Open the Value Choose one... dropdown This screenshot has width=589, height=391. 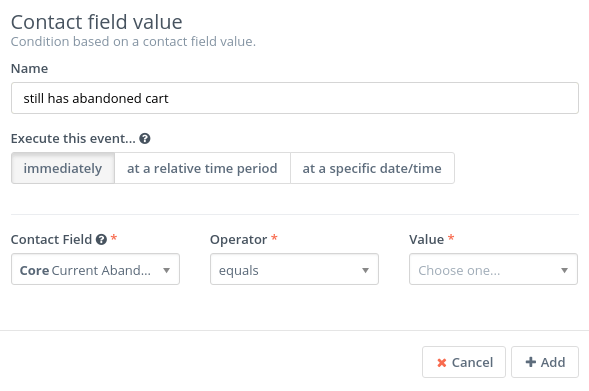tap(493, 269)
